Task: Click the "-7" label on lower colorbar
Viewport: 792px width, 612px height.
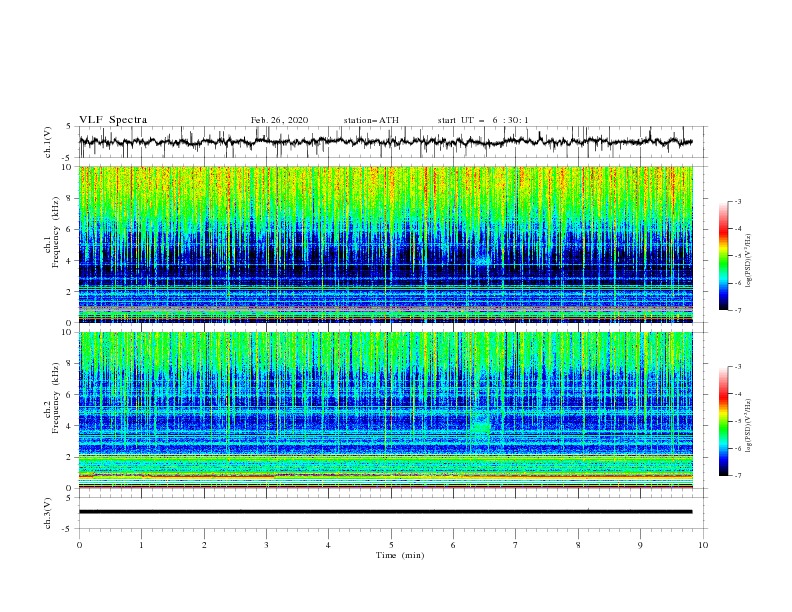Action: tap(737, 476)
